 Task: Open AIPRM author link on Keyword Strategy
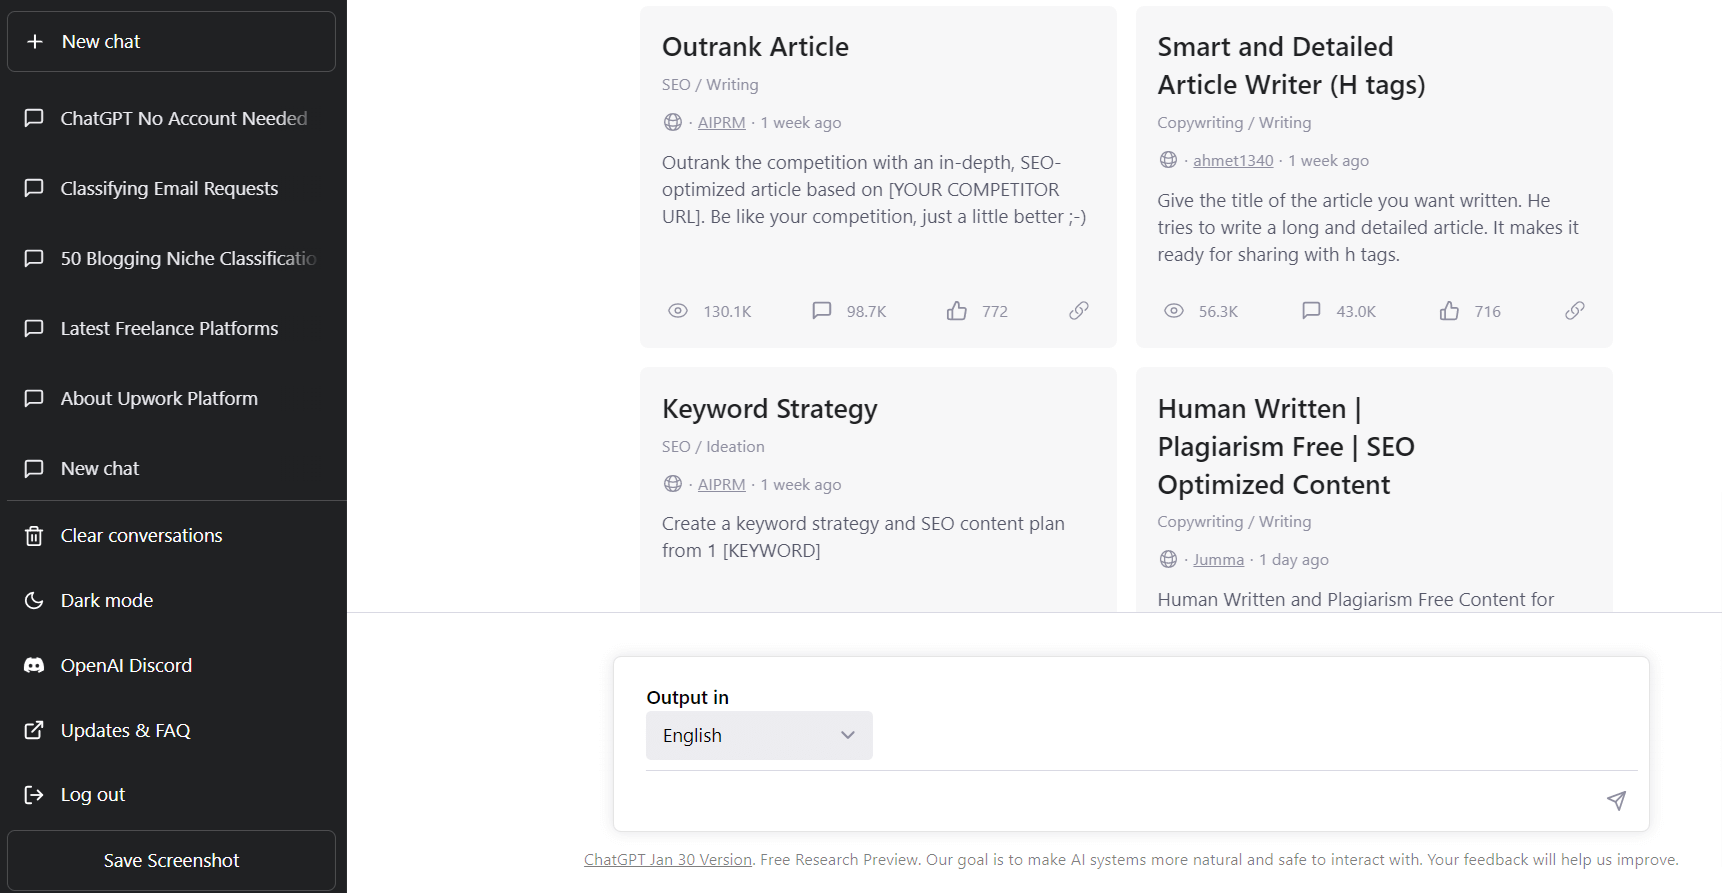coord(721,485)
